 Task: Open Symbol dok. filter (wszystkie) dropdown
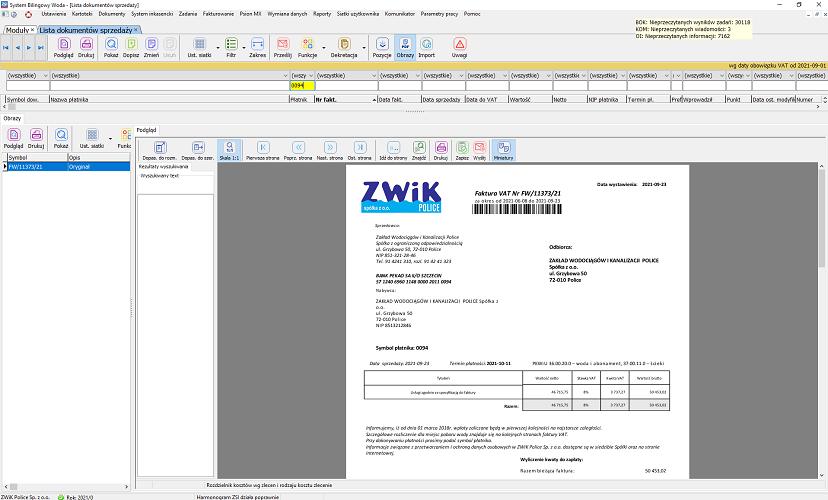coord(45,76)
